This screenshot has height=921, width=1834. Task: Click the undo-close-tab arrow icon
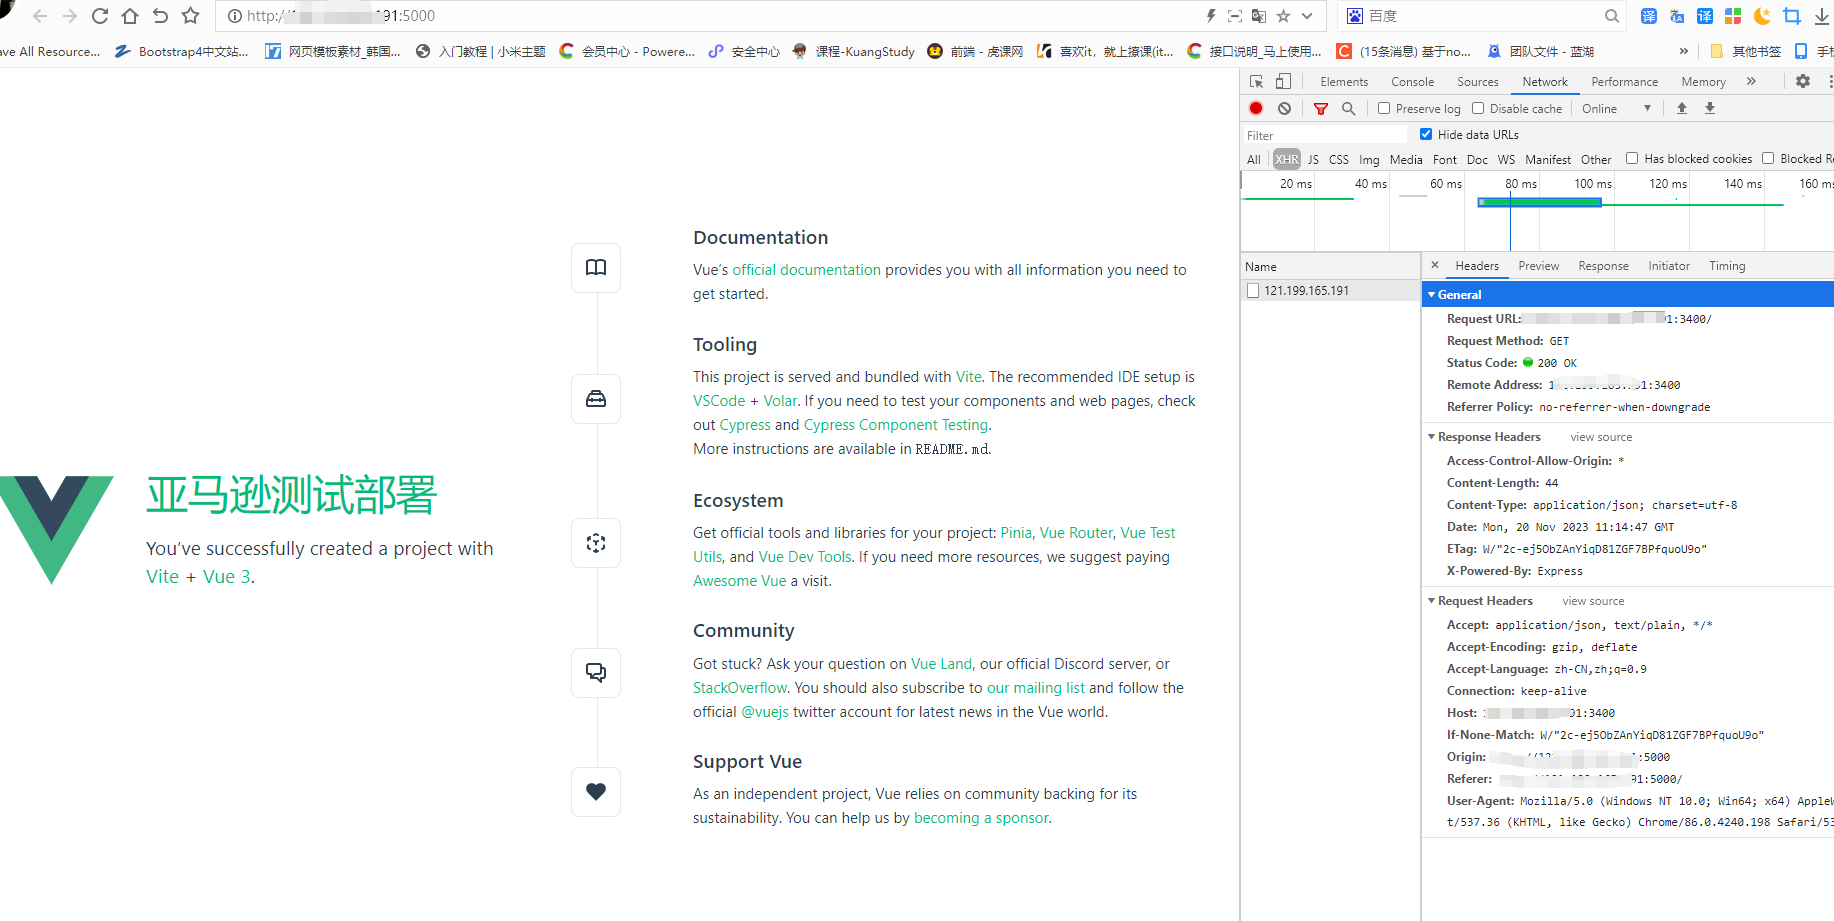coord(160,16)
